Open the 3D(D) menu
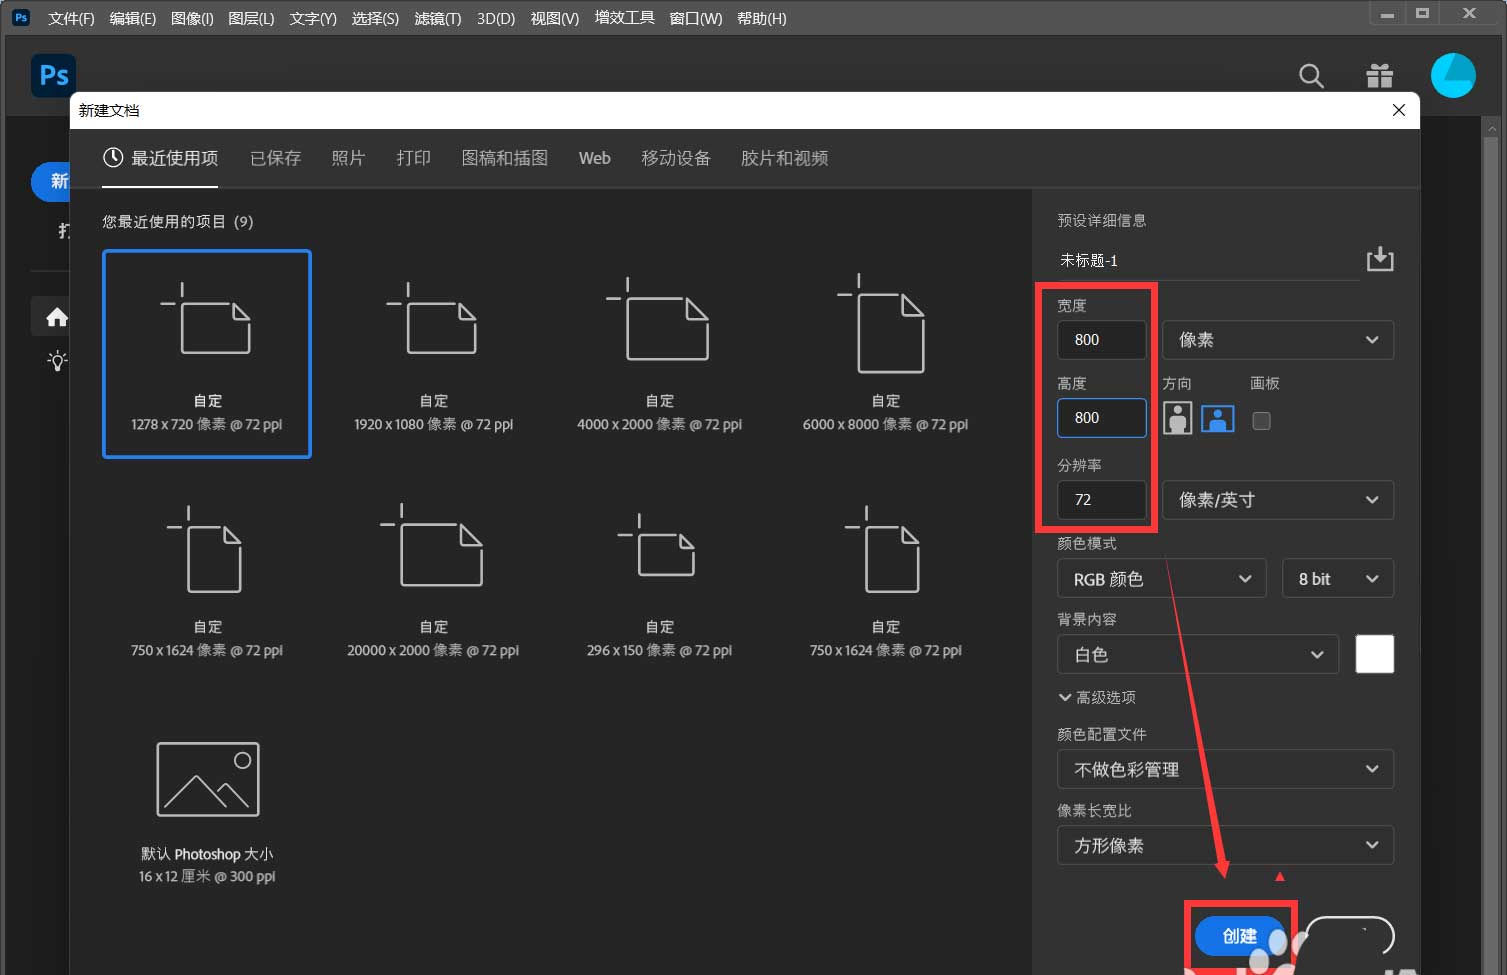The height and width of the screenshot is (975, 1507). tap(496, 18)
